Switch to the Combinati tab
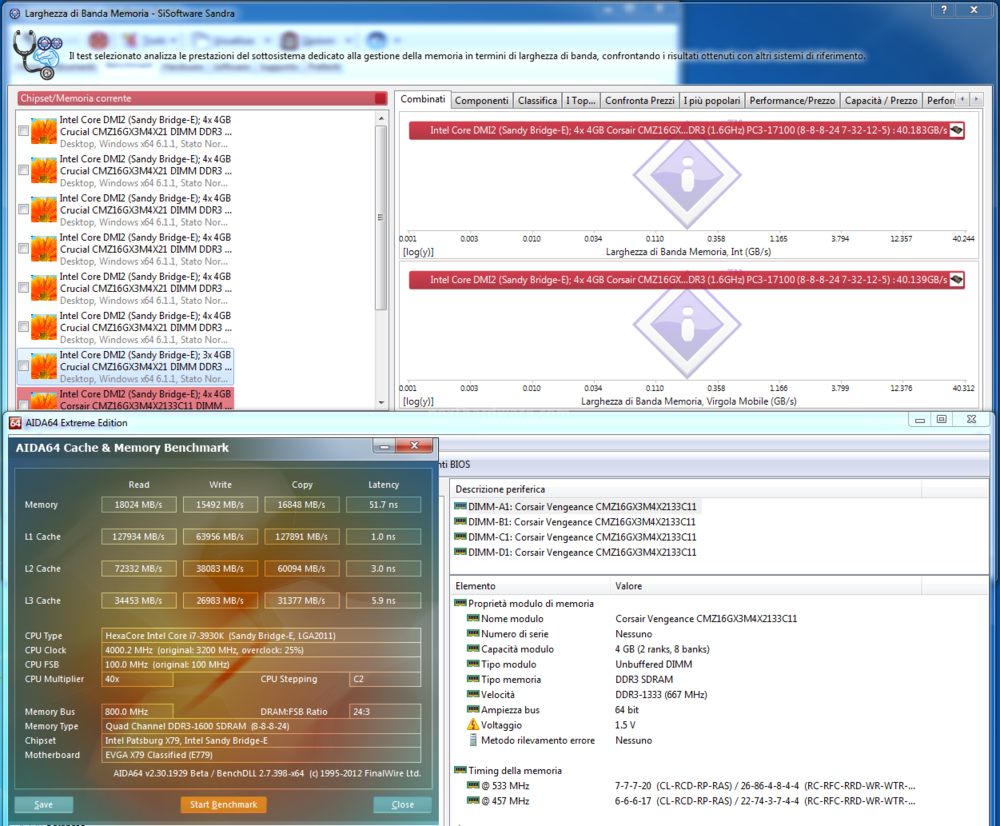Viewport: 1000px width, 826px height. 423,99
